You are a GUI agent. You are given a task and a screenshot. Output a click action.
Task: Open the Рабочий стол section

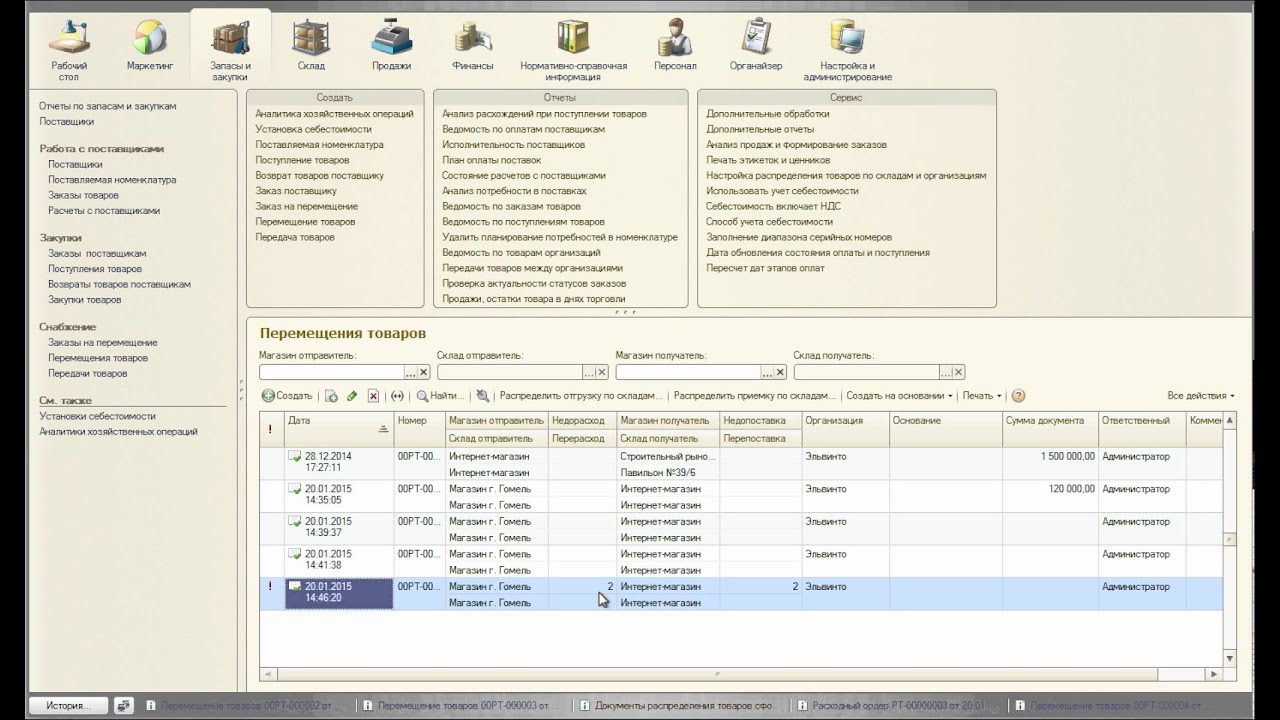coord(69,48)
